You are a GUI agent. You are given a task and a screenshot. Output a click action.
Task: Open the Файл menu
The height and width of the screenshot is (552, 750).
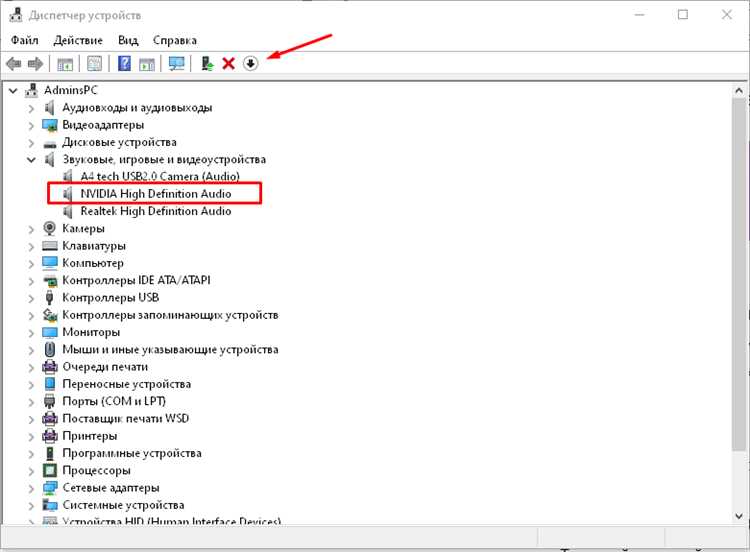[x=24, y=40]
